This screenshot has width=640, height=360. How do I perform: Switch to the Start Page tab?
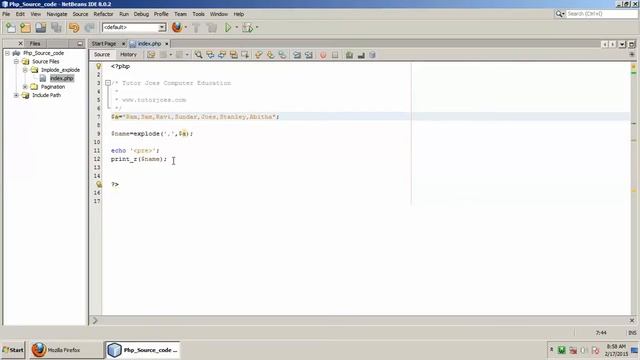(x=104, y=44)
